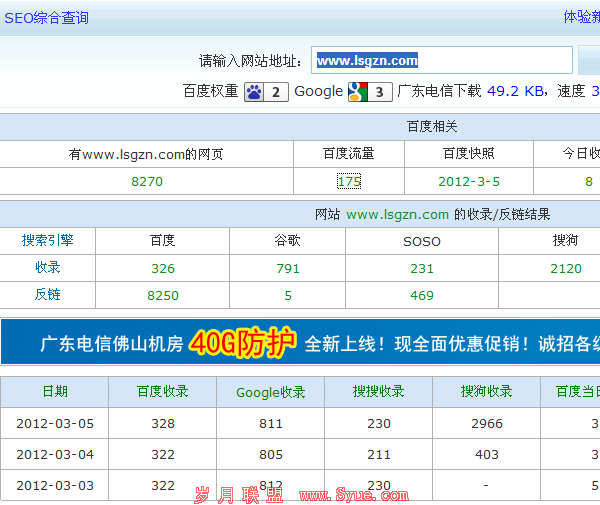This screenshot has width=600, height=505.
Task: Open the Baidu backlink count 8250
Action: [163, 295]
